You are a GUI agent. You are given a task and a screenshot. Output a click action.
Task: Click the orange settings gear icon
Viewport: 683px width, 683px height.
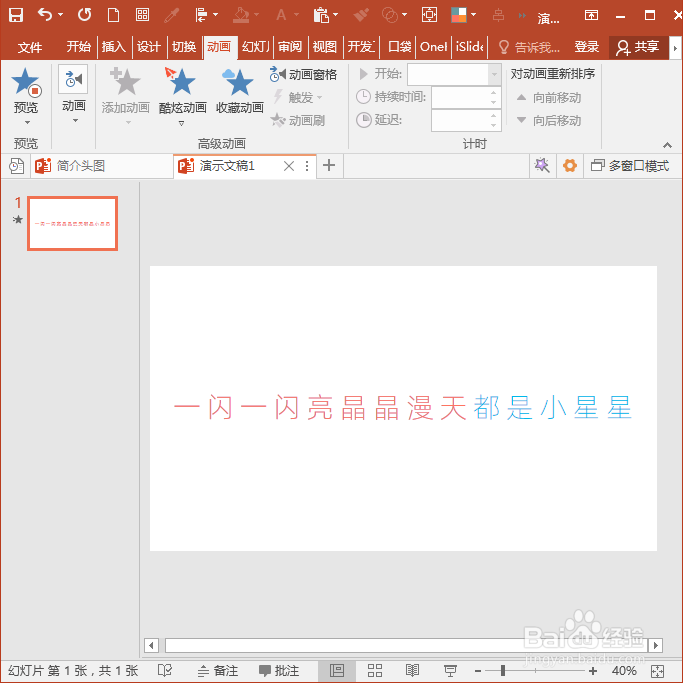pos(570,166)
